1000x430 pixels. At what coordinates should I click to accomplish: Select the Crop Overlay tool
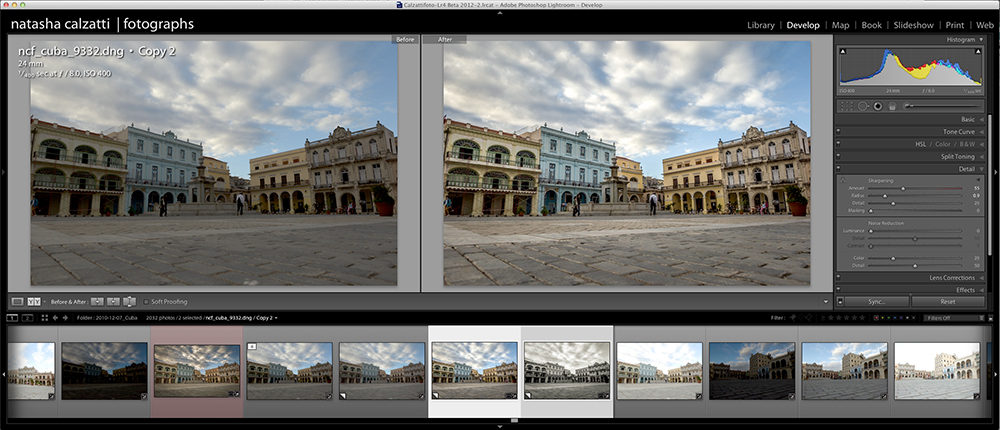(x=847, y=106)
